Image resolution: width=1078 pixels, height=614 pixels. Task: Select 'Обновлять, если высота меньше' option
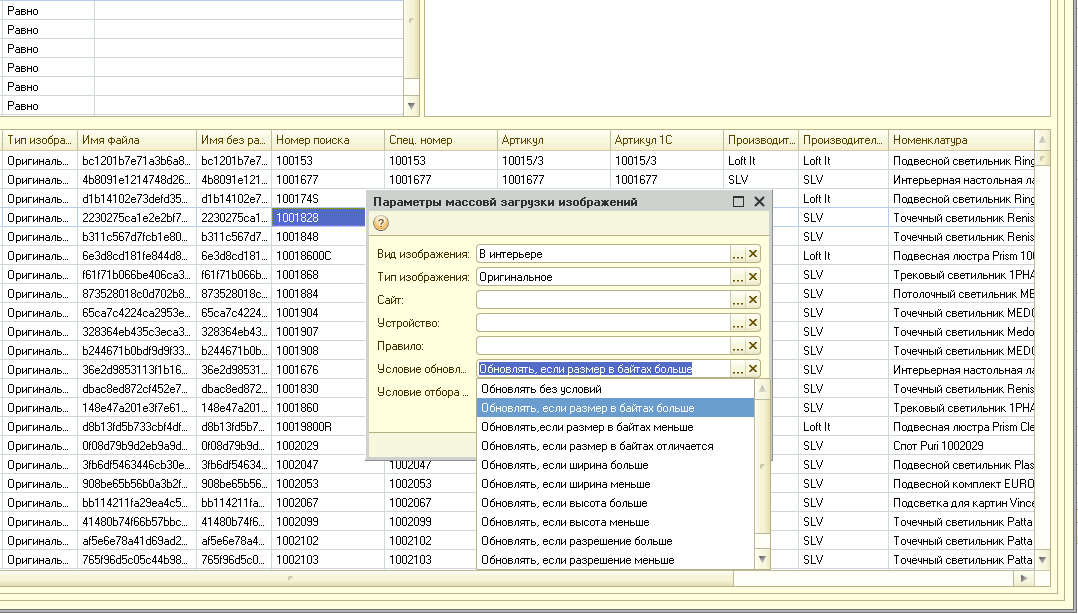(x=564, y=522)
